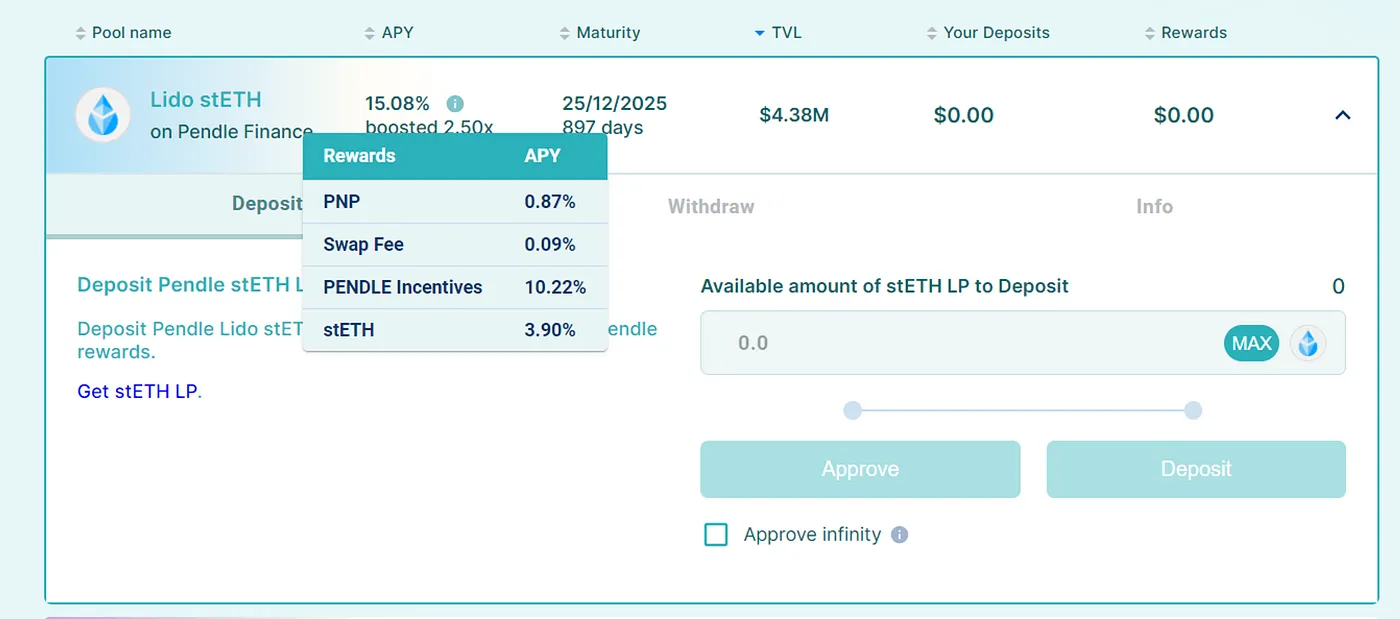Image resolution: width=1400 pixels, height=619 pixels.
Task: Click the sort arrows beside Pool name
Action: pos(81,33)
